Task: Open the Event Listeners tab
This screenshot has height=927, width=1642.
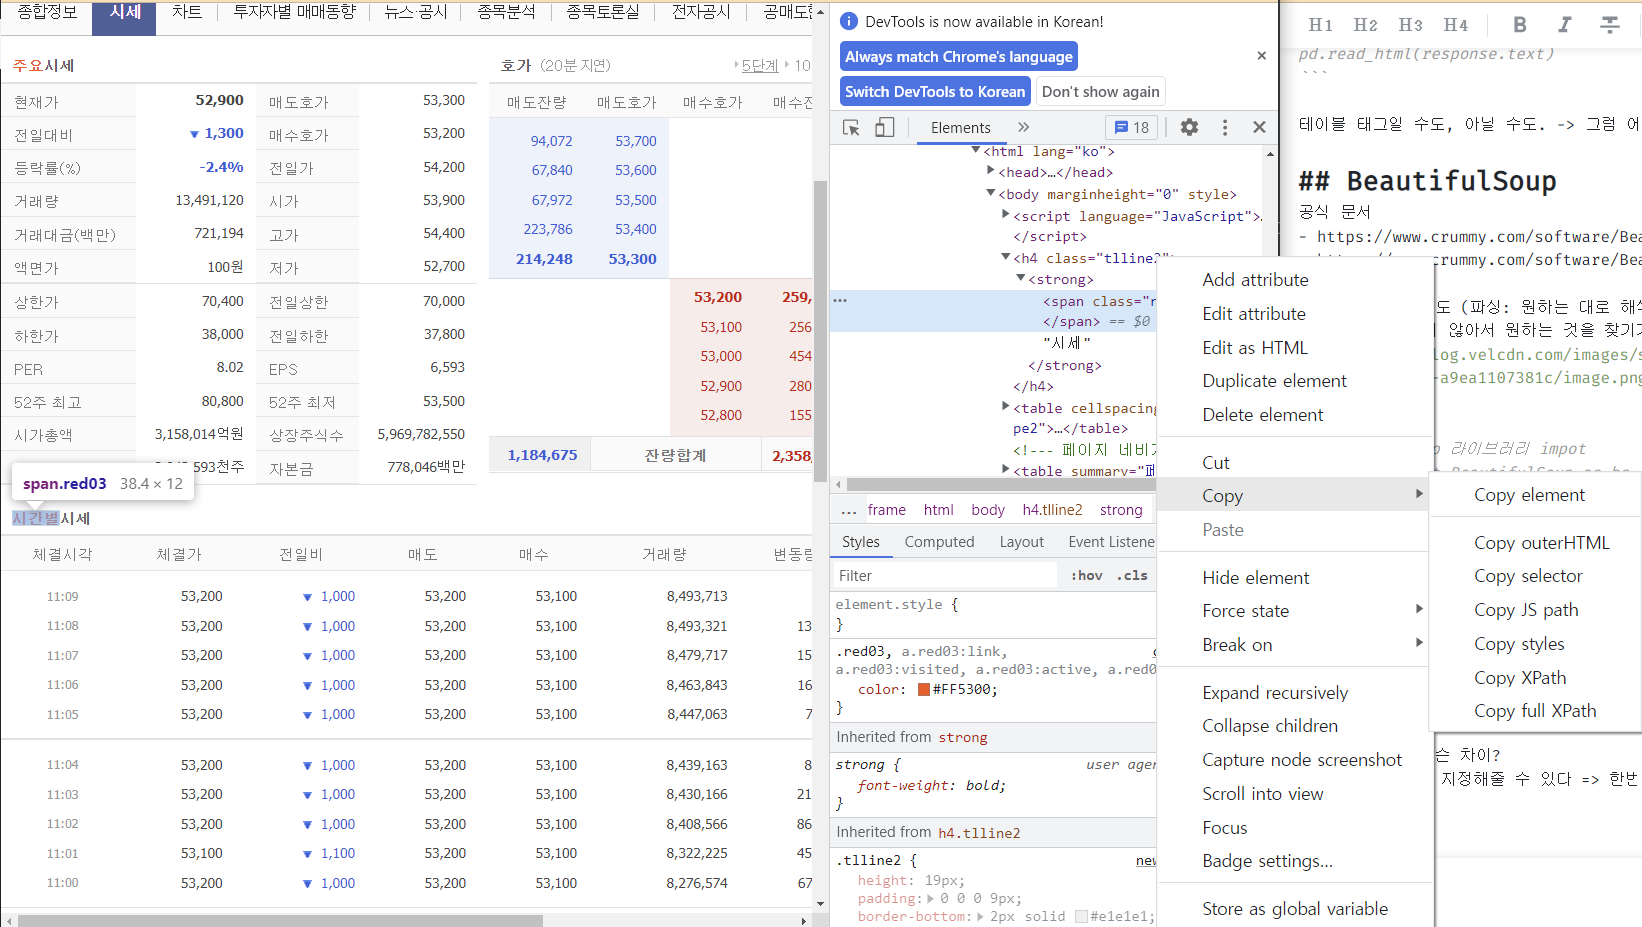Action: click(x=1111, y=542)
